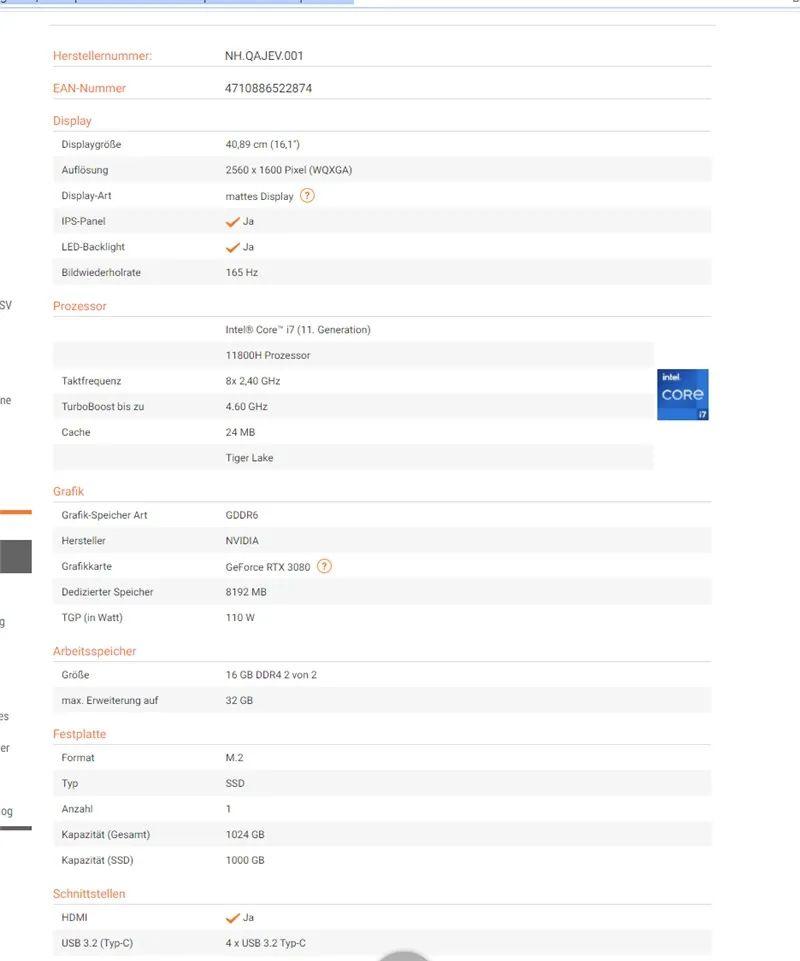Click the dark gray sidebar button

tap(15, 556)
